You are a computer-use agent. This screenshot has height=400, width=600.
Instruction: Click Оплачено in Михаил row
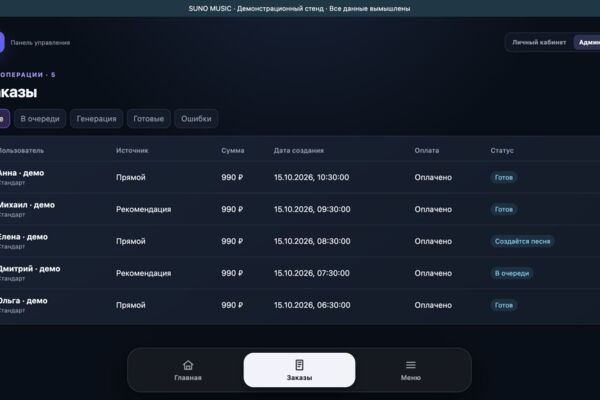click(x=433, y=209)
